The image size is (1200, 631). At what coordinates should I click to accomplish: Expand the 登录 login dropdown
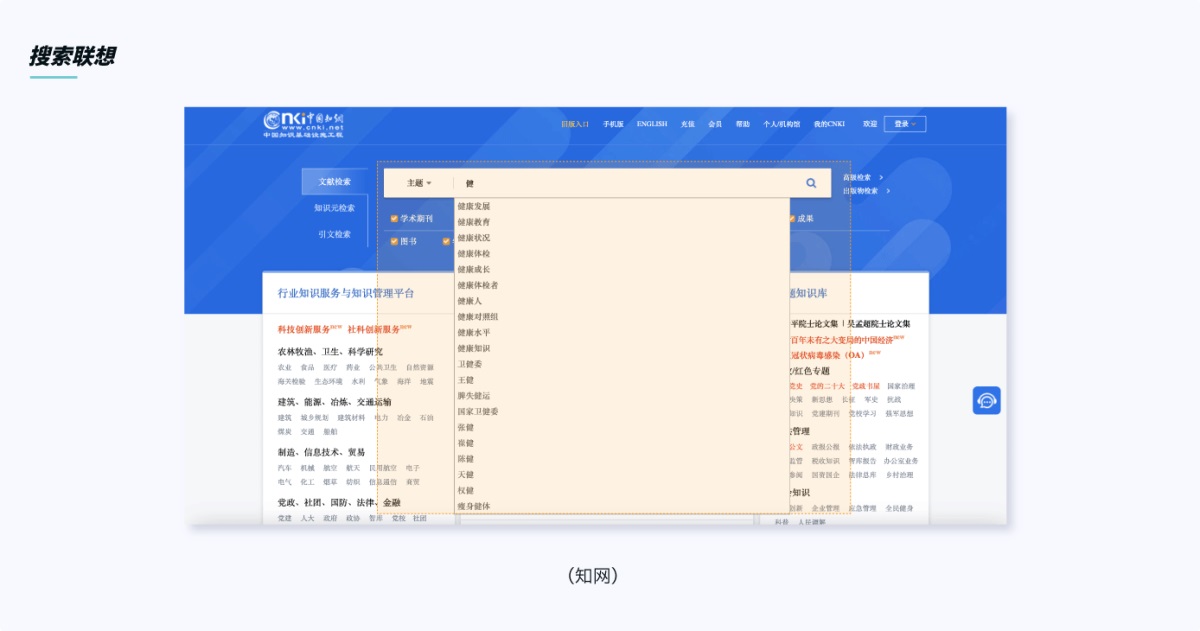pos(905,124)
